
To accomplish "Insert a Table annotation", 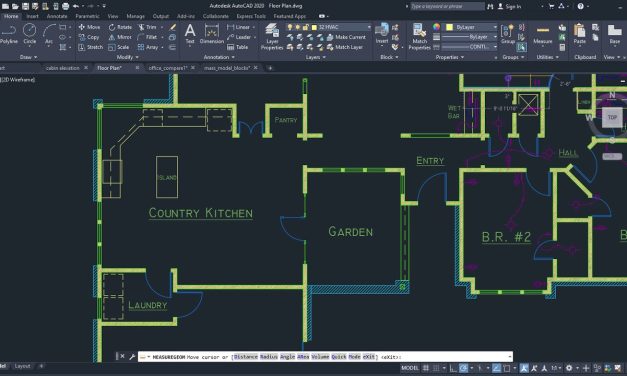I will point(238,47).
